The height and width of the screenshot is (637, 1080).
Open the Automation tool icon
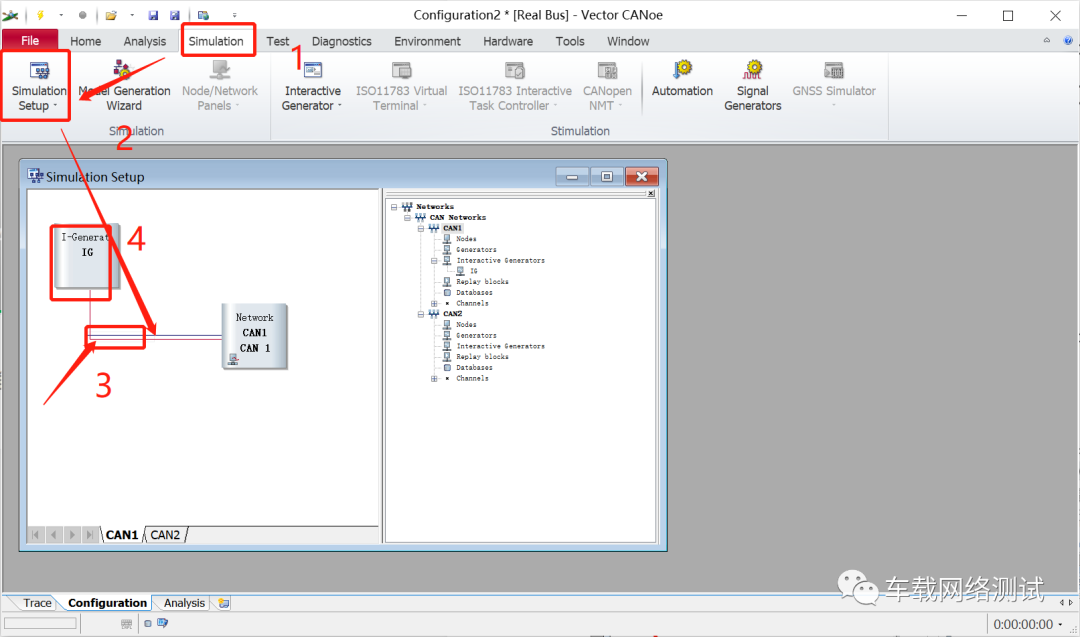click(x=682, y=78)
